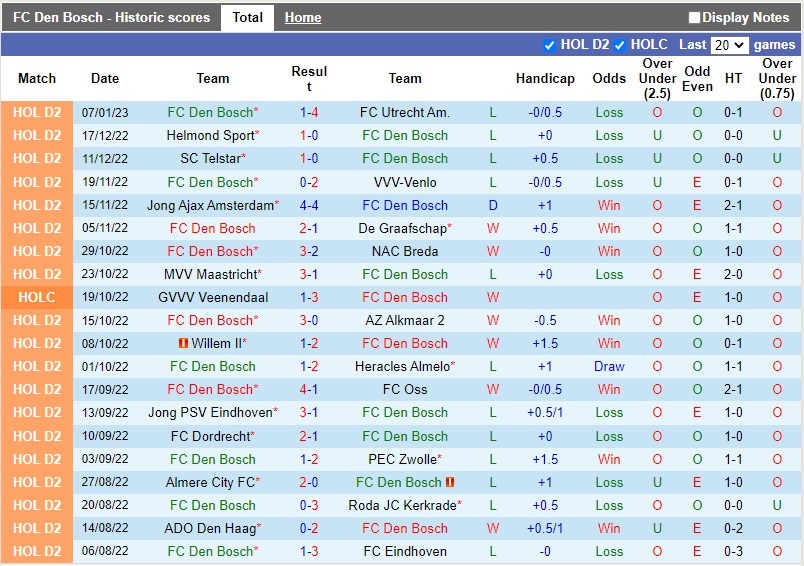Click the Date column header

coord(105,78)
